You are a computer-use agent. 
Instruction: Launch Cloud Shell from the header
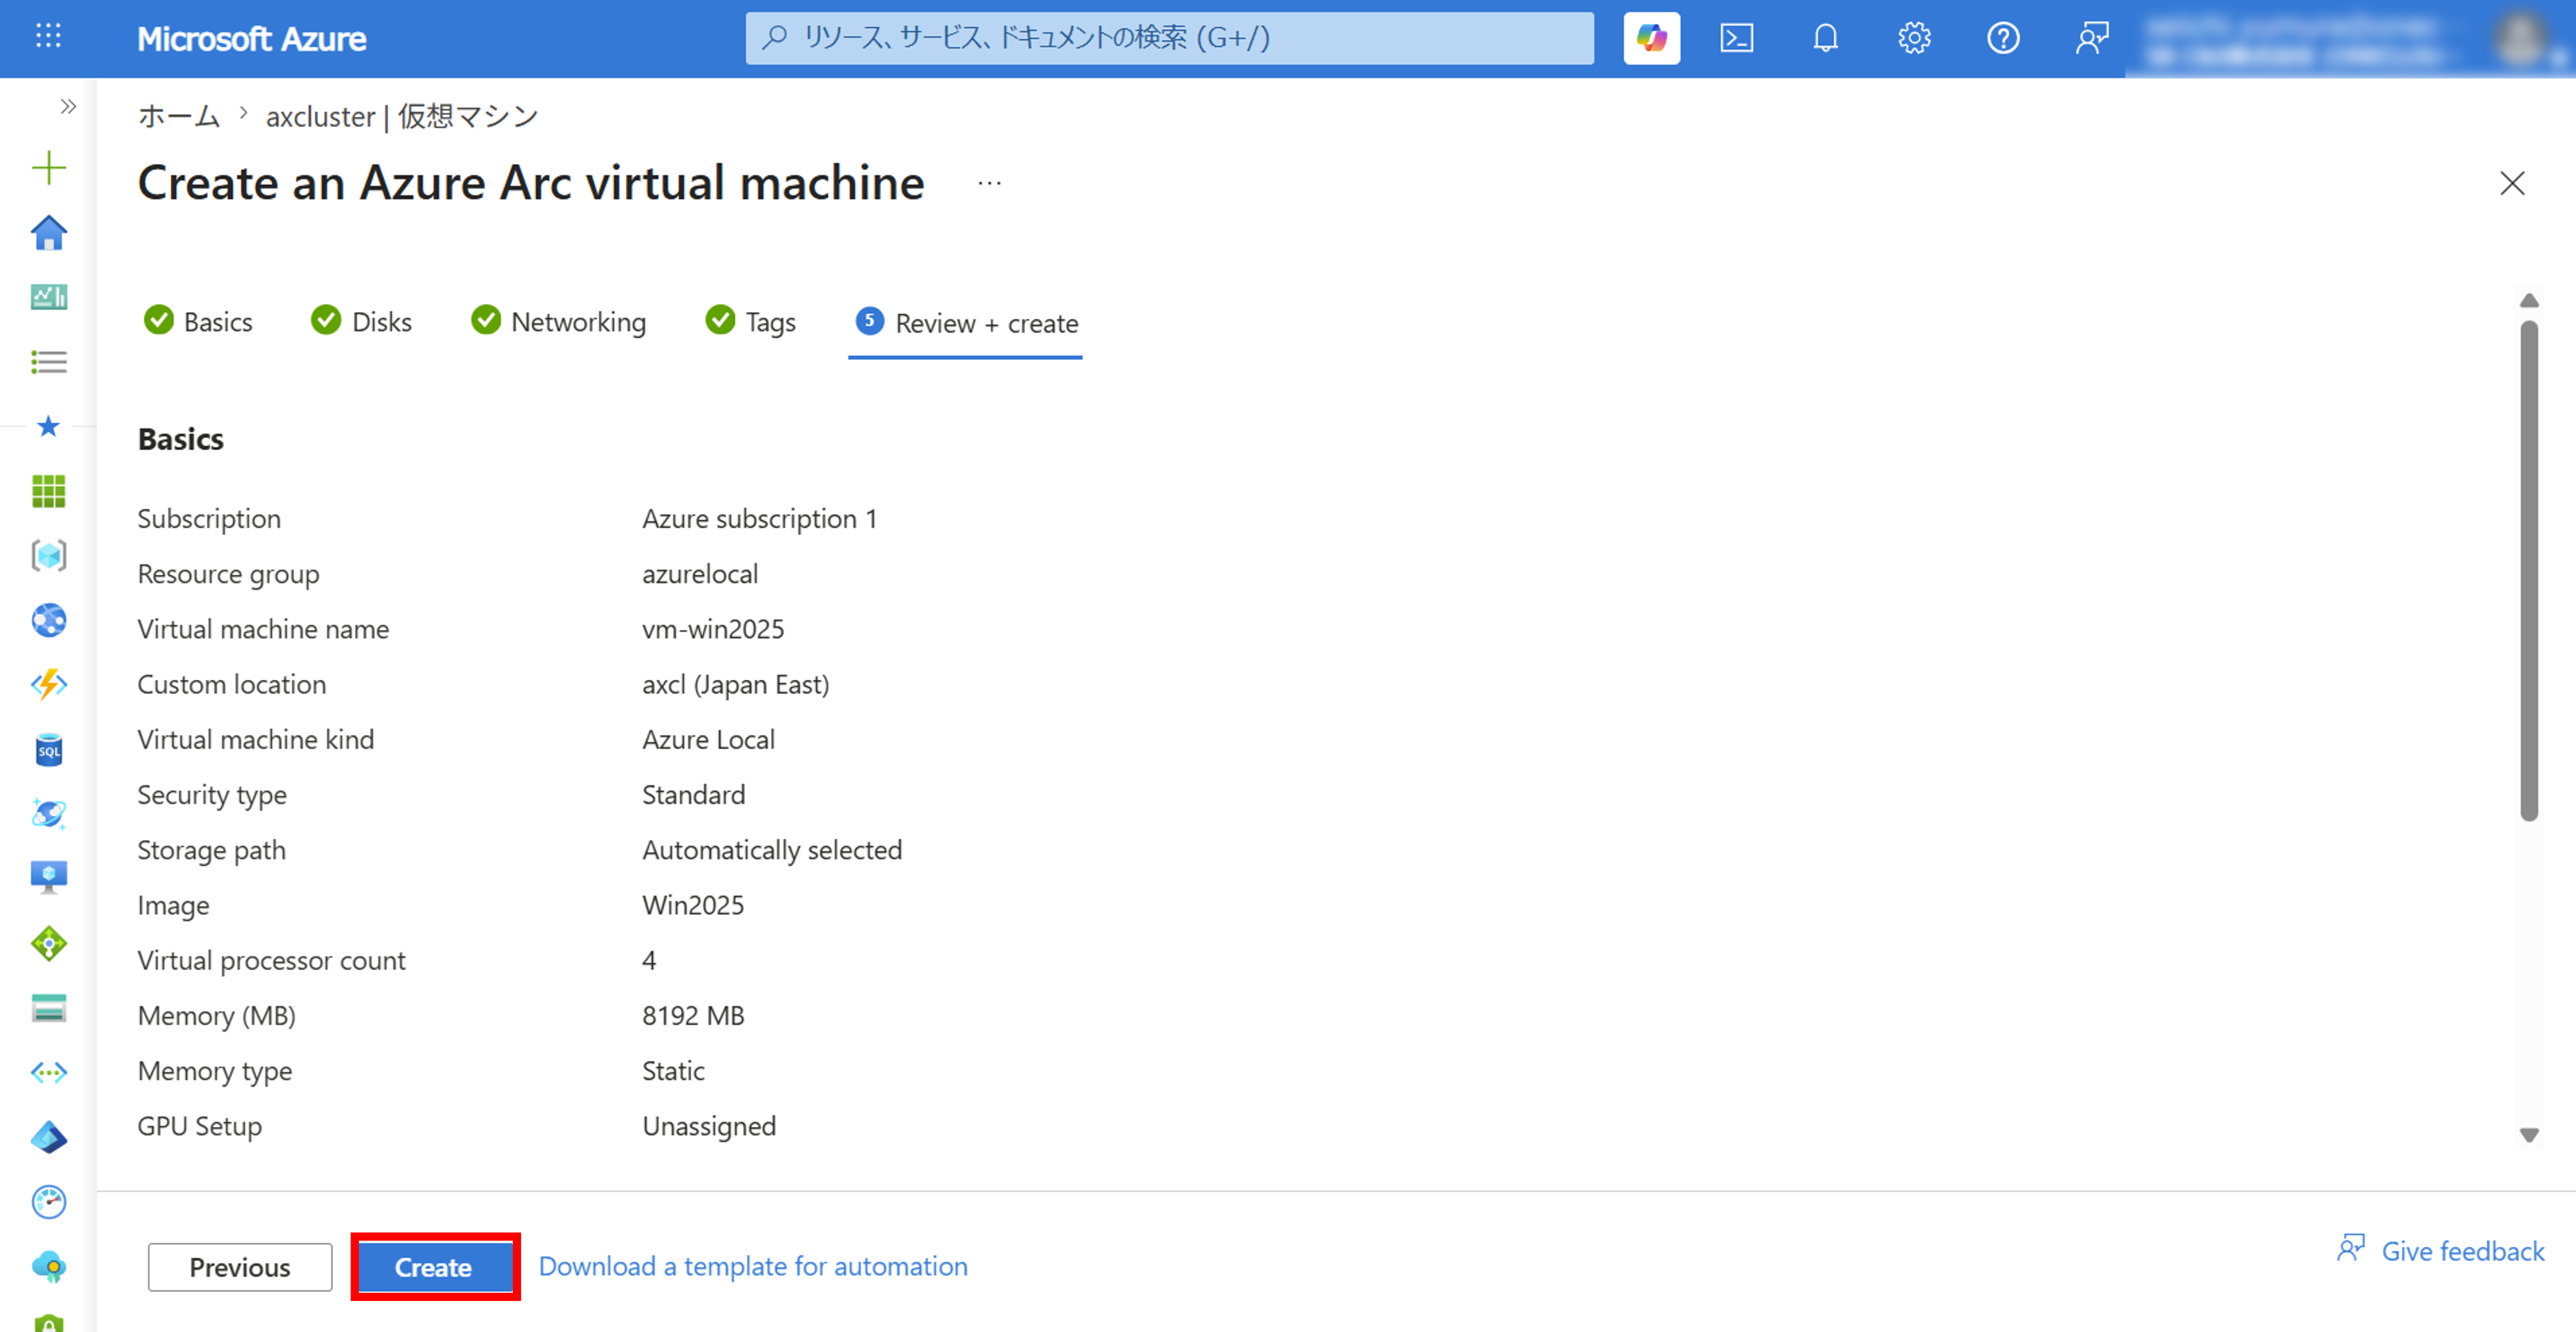(x=1736, y=38)
